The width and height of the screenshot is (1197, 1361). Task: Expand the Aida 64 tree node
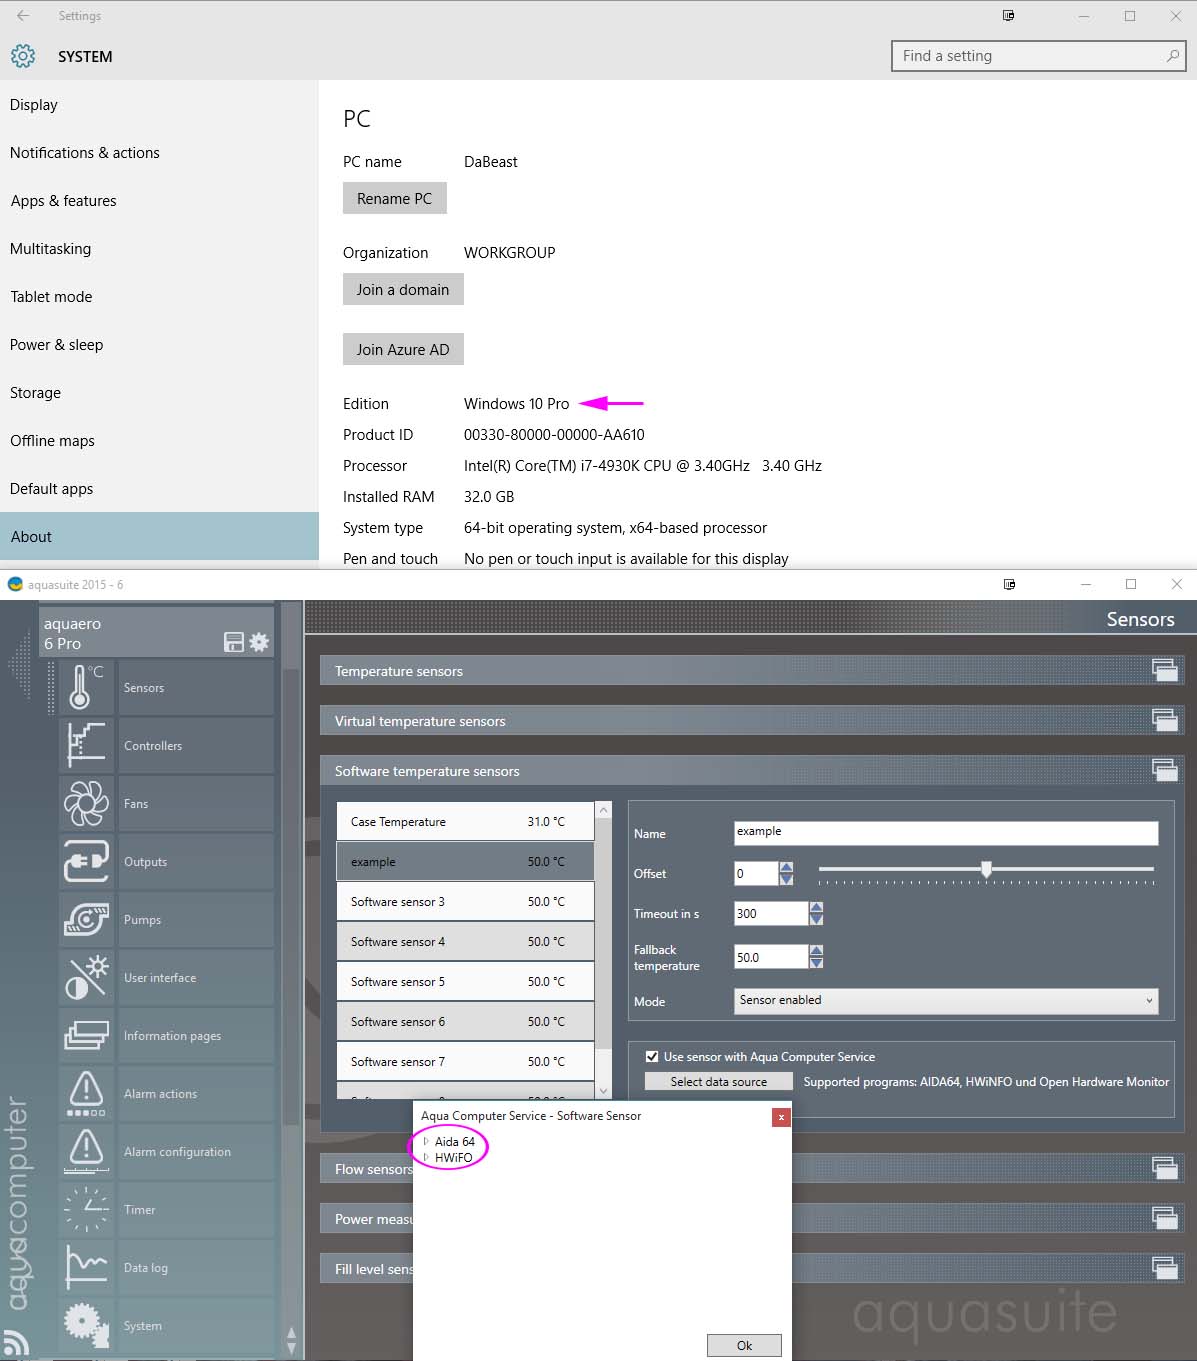point(426,1141)
